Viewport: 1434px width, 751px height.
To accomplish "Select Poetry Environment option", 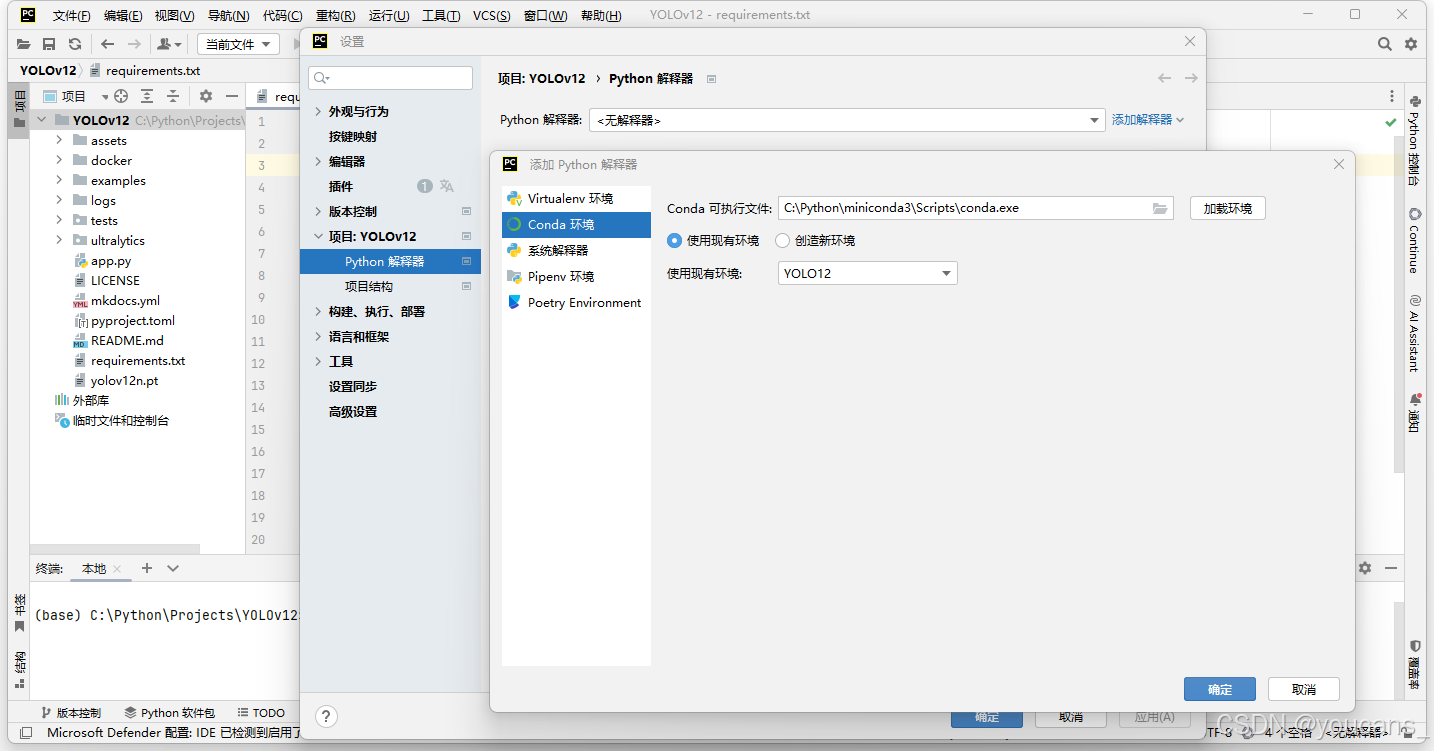I will point(576,302).
